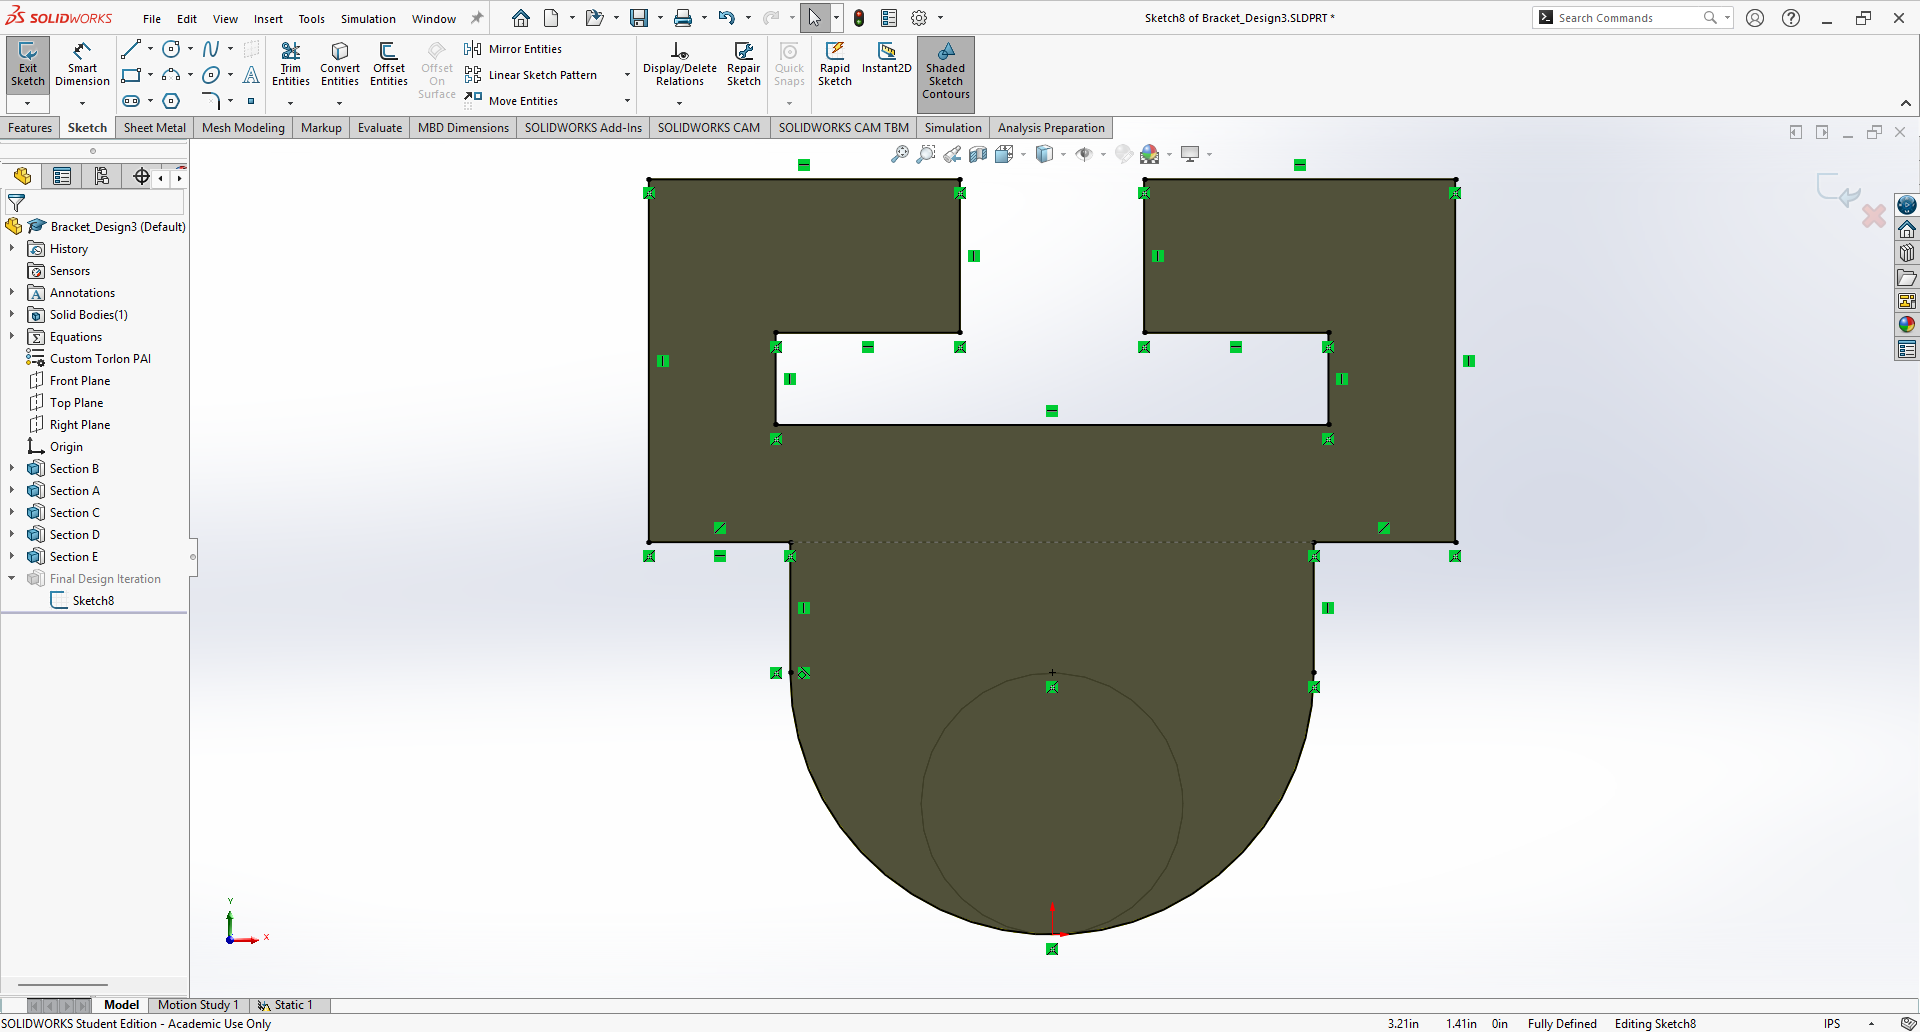
Task: Expand the History tree node
Action: 12,249
